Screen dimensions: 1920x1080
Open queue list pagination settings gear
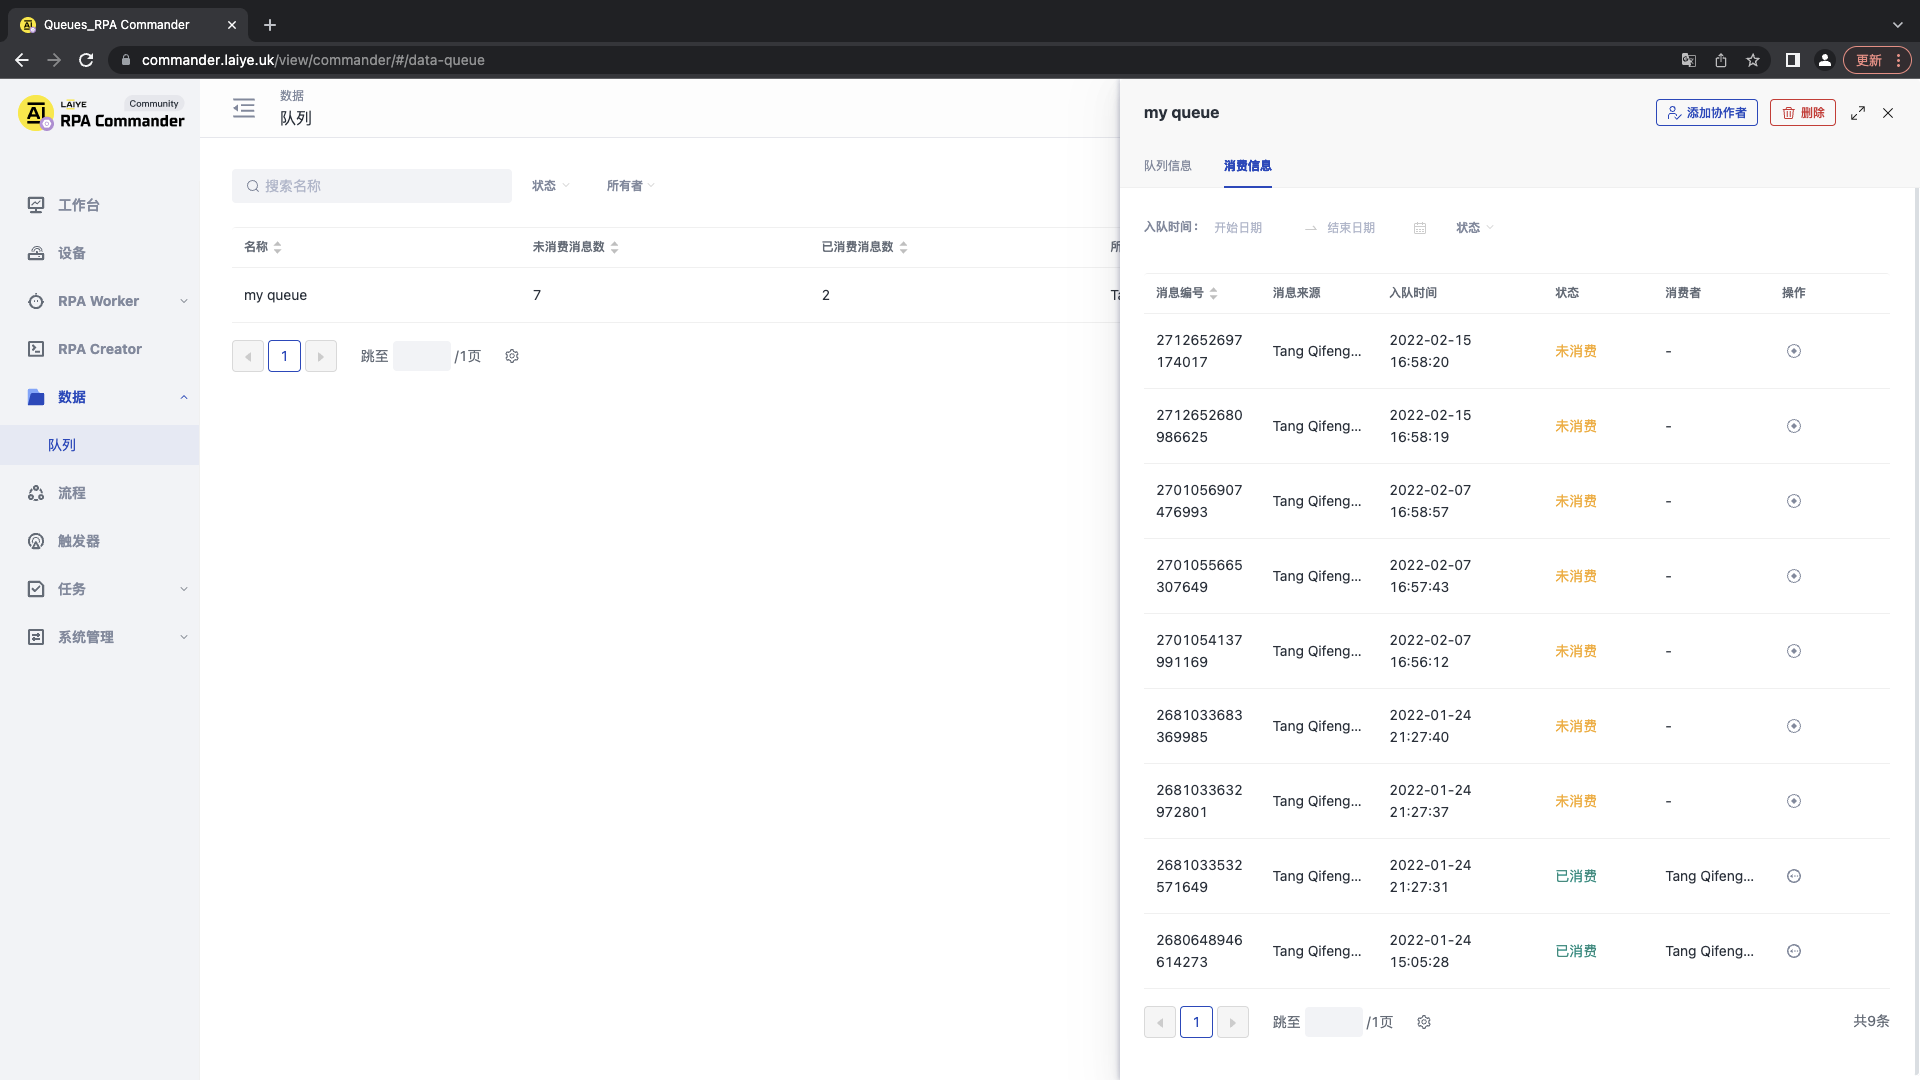pyautogui.click(x=512, y=356)
